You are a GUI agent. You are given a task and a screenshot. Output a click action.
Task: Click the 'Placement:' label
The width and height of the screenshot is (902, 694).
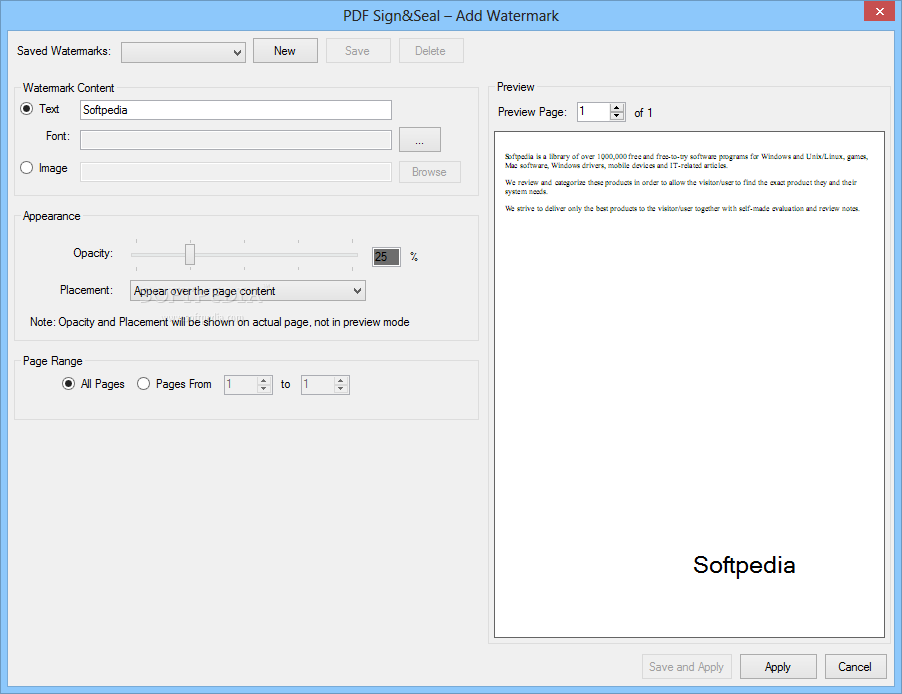pos(86,290)
